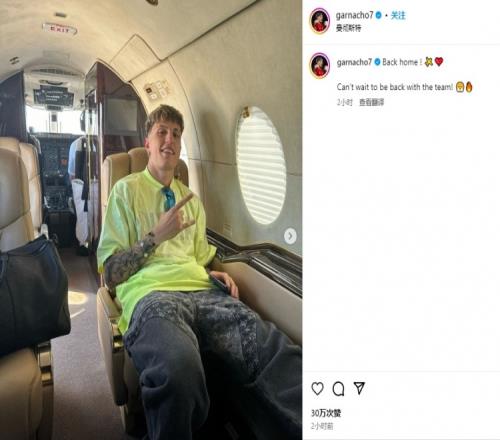Screen dimensions: 500x440
Task: Open garnacho7 profile from caption username
Action: (354, 62)
